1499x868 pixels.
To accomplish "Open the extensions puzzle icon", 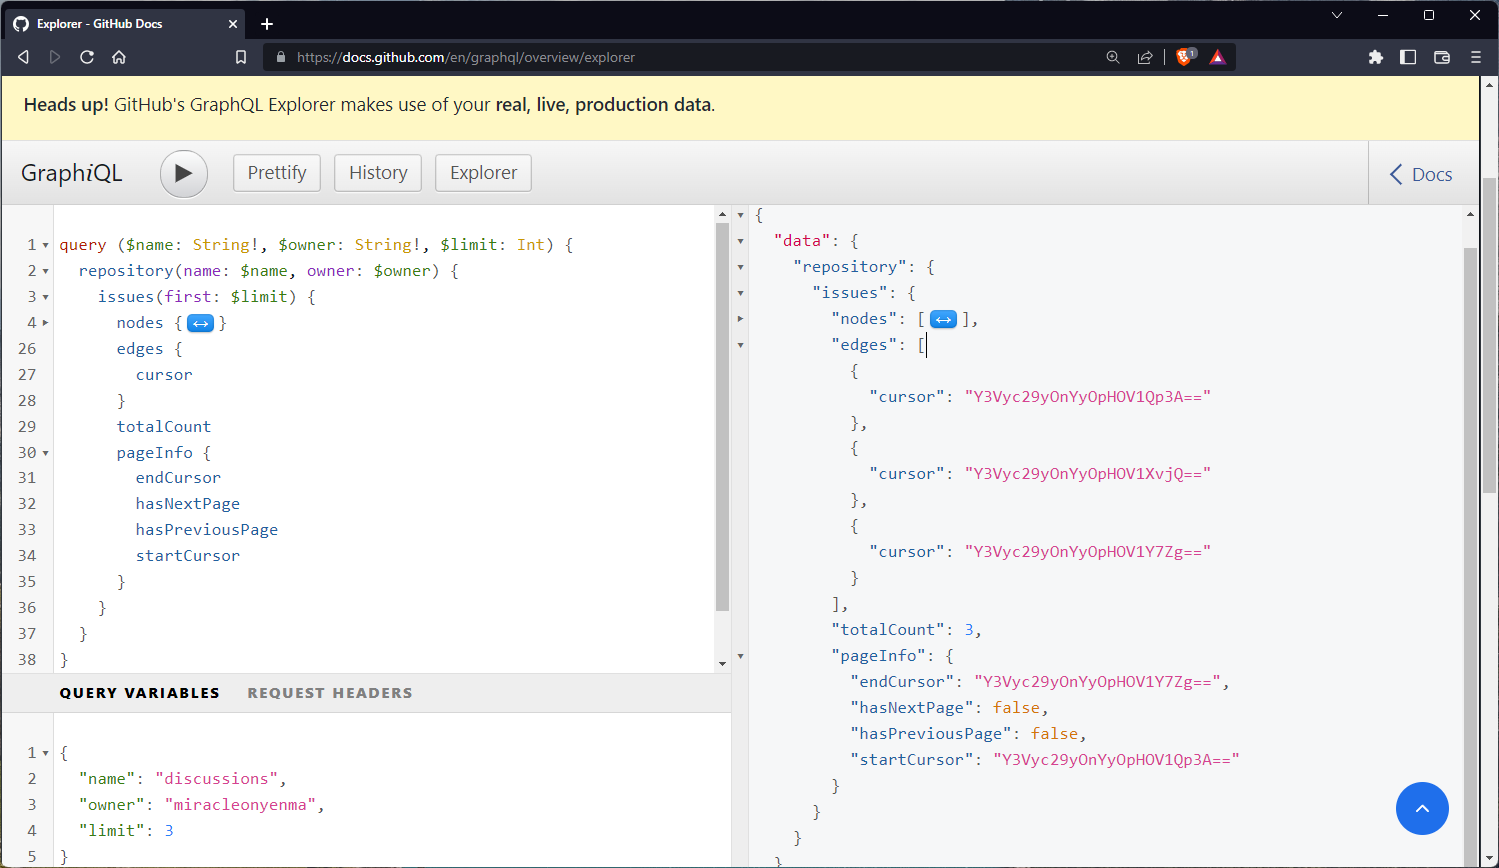I will [1376, 57].
